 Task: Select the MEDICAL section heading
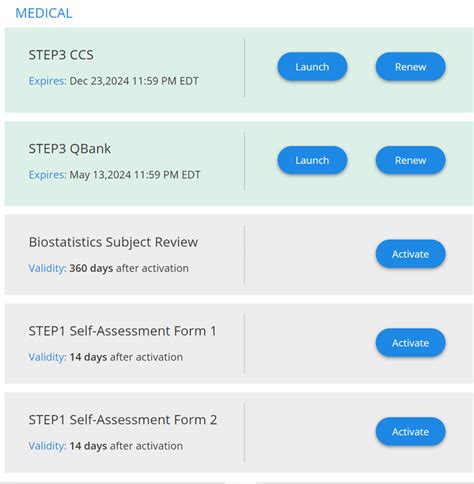click(x=44, y=13)
